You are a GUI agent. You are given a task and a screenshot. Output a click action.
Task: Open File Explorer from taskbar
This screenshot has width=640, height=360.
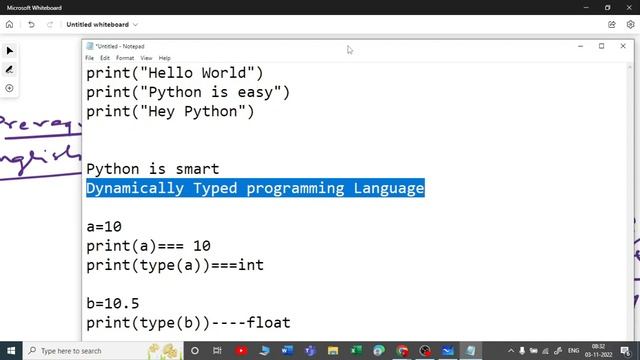coord(333,351)
